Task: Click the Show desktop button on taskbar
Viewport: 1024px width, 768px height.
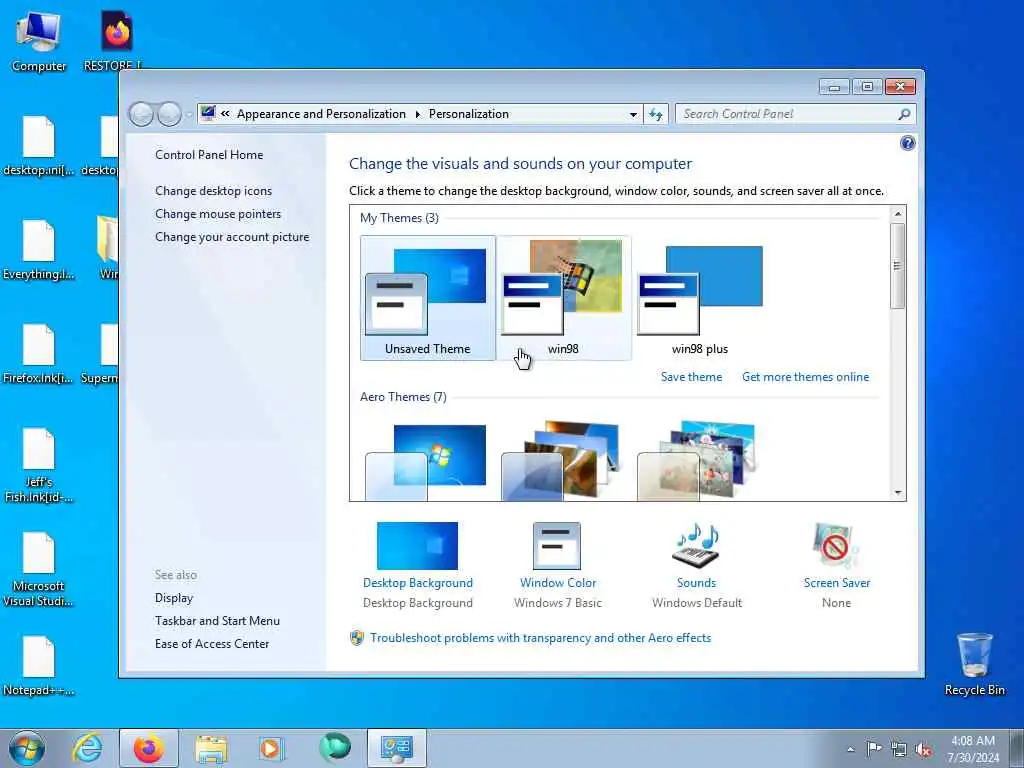Action: 1016,748
